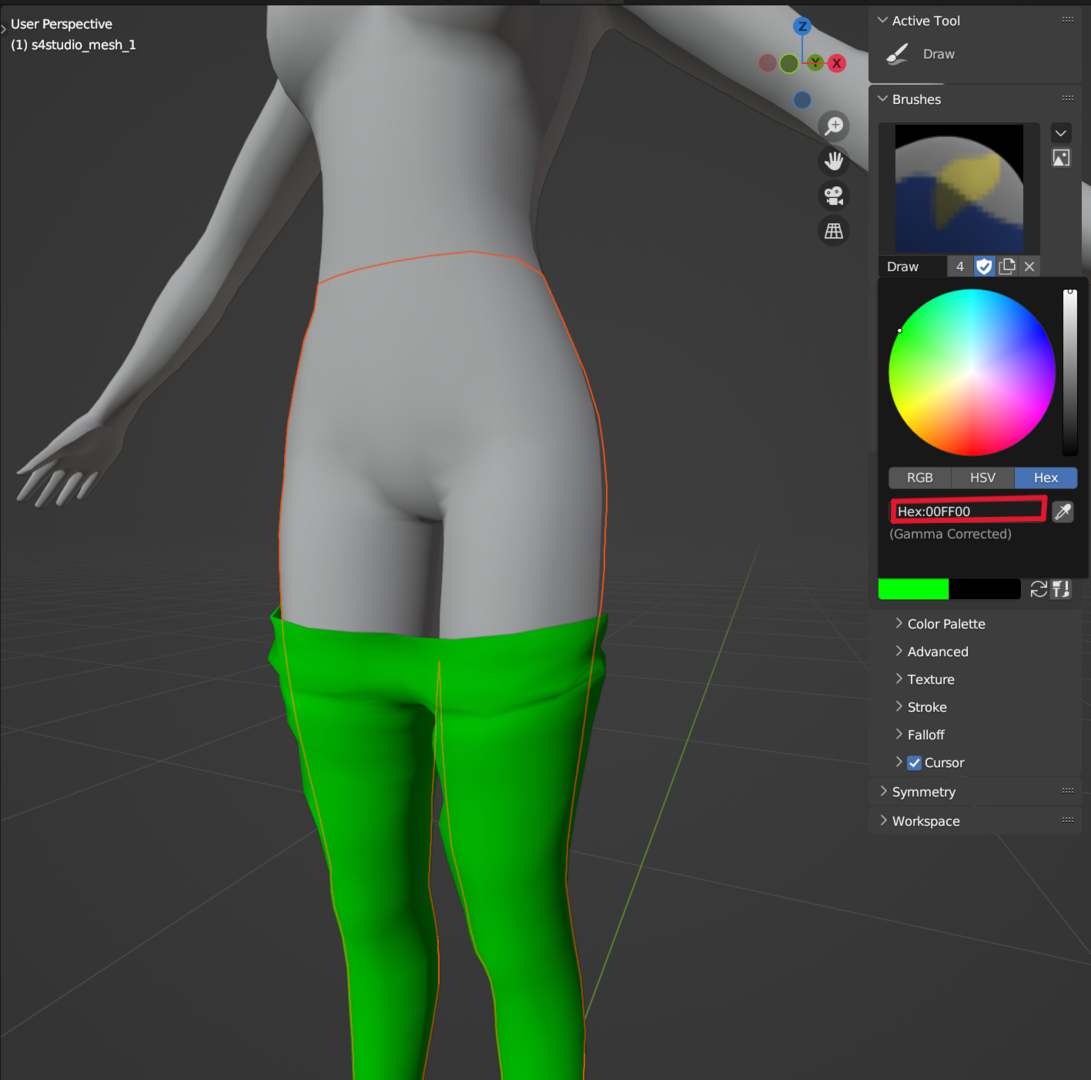Click the black secondary color swatch

click(985, 589)
